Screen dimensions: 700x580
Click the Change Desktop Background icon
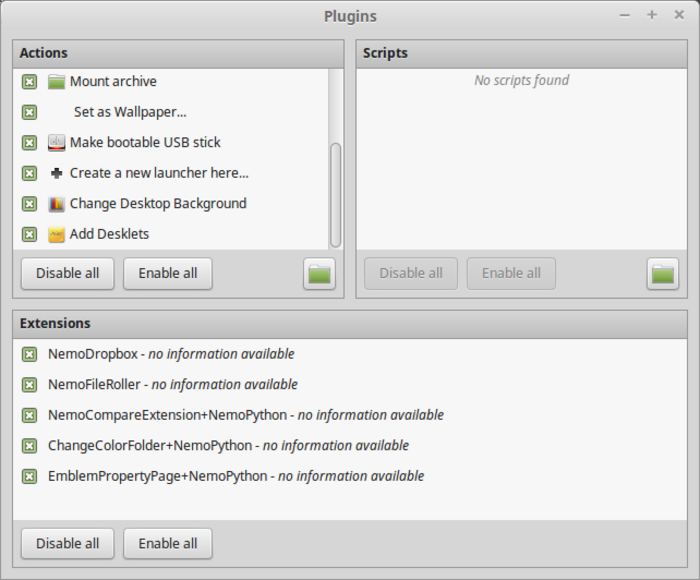pos(56,204)
